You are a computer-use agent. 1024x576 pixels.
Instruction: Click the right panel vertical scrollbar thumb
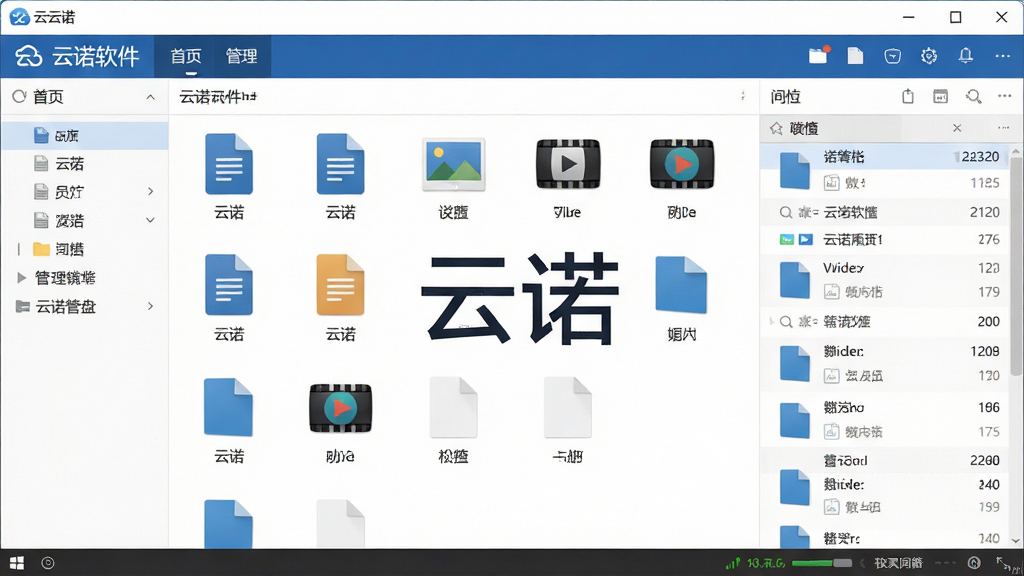(x=1016, y=266)
